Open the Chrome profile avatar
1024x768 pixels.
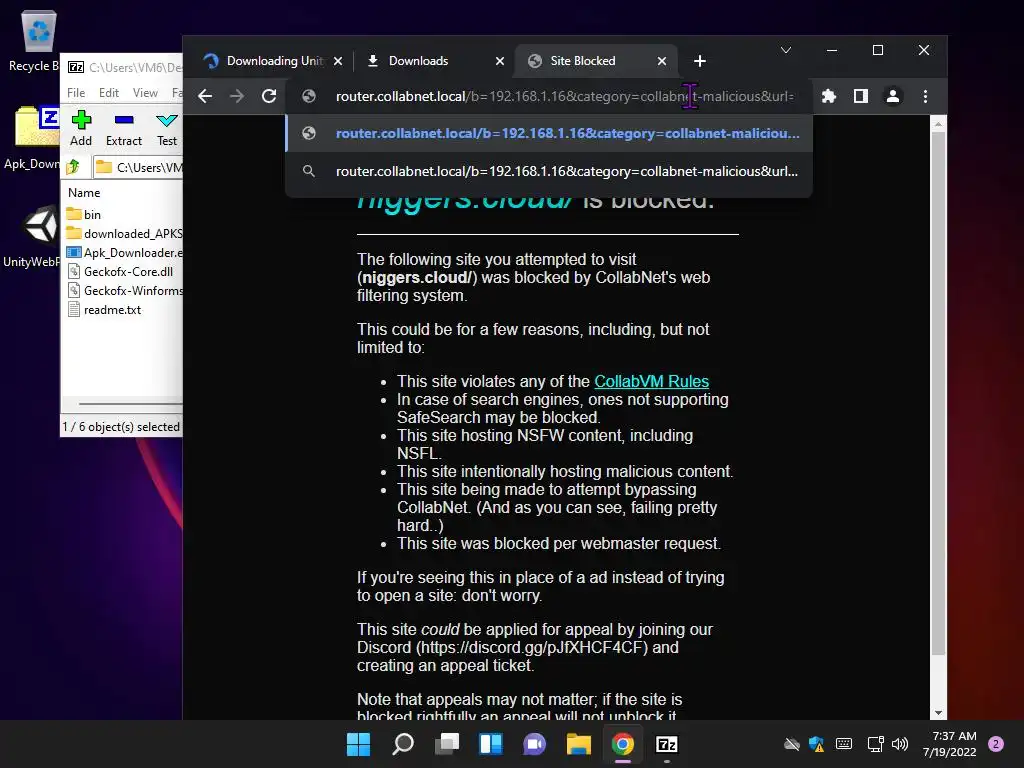click(893, 97)
